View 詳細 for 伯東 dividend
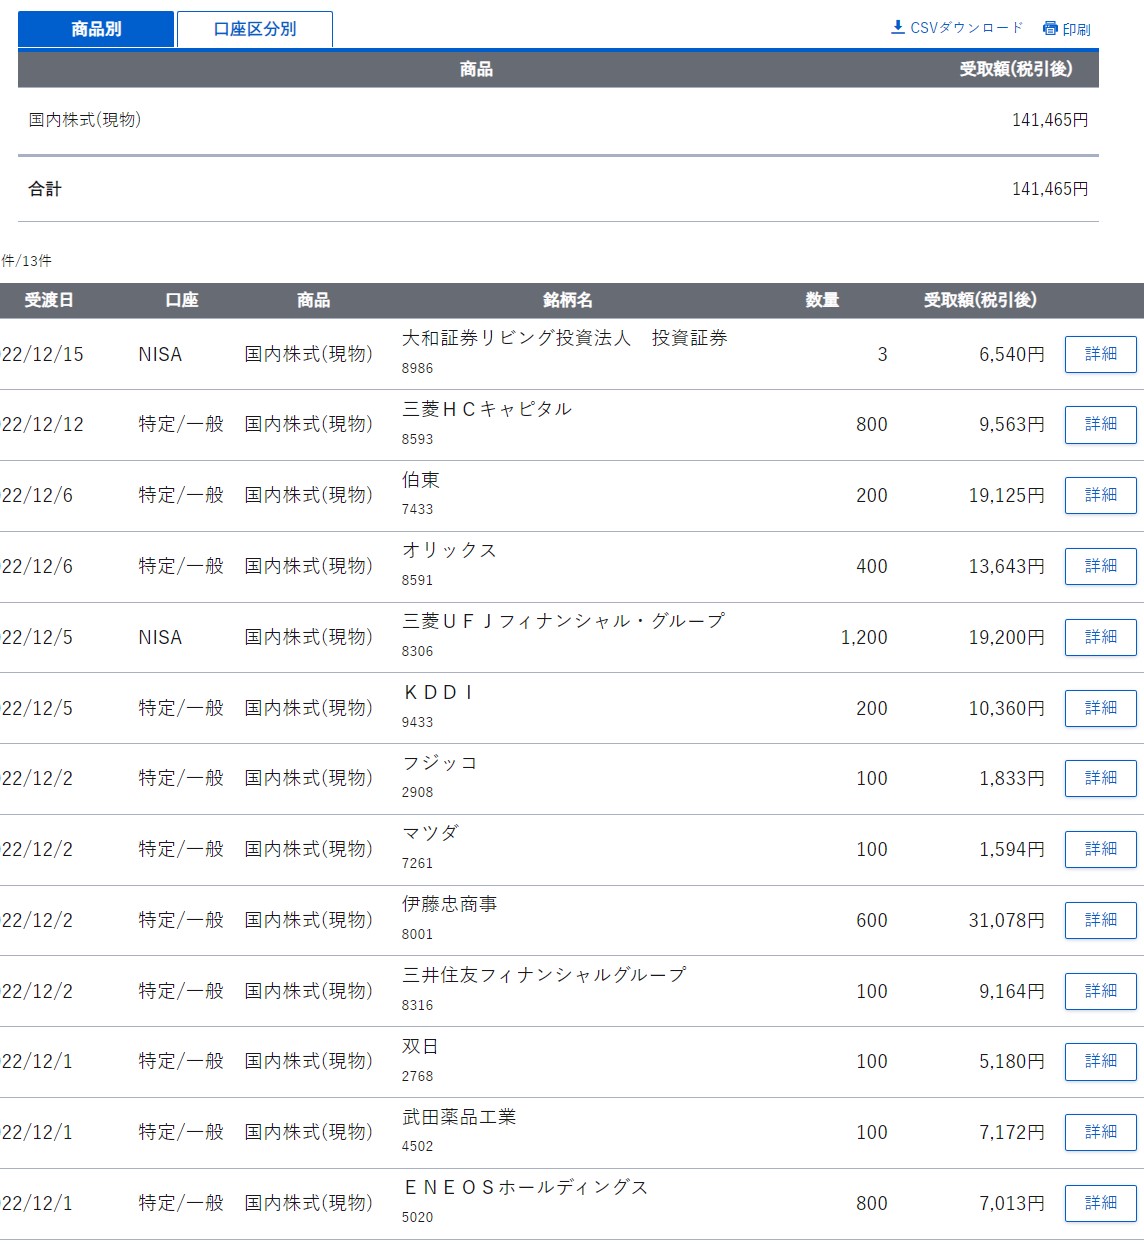 point(1100,495)
